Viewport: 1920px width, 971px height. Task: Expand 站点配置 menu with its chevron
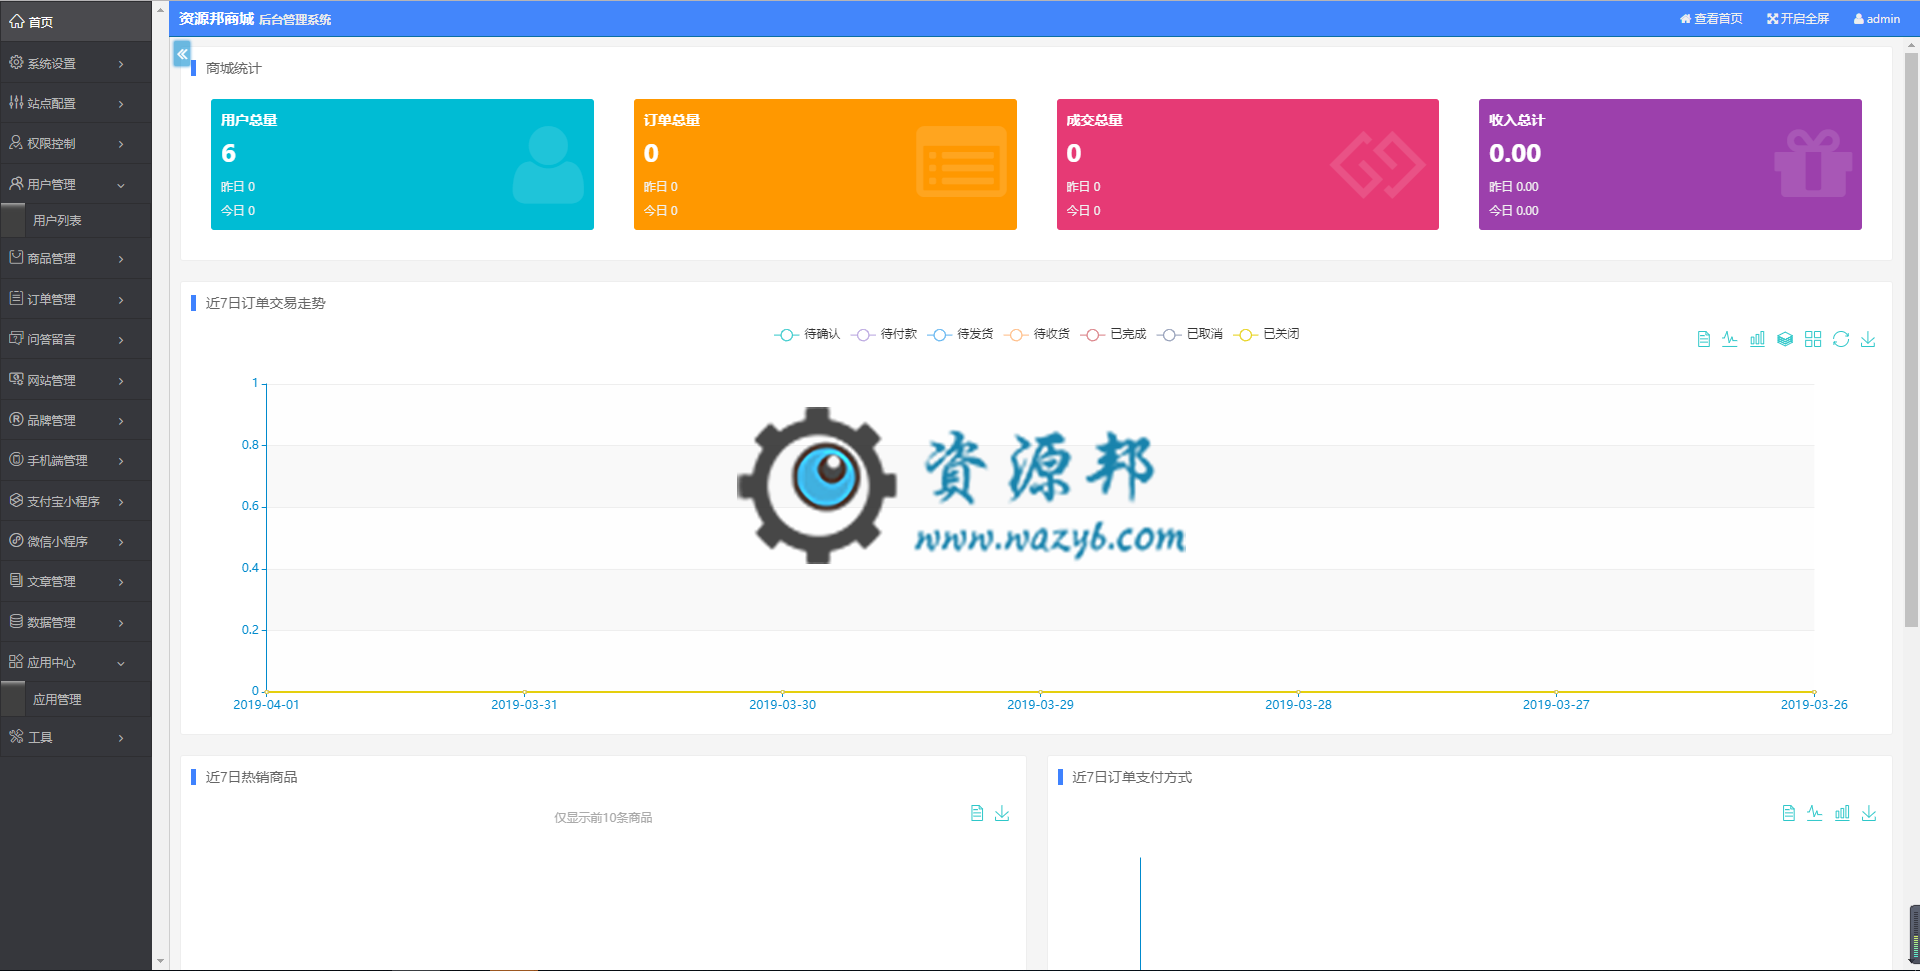[x=121, y=104]
